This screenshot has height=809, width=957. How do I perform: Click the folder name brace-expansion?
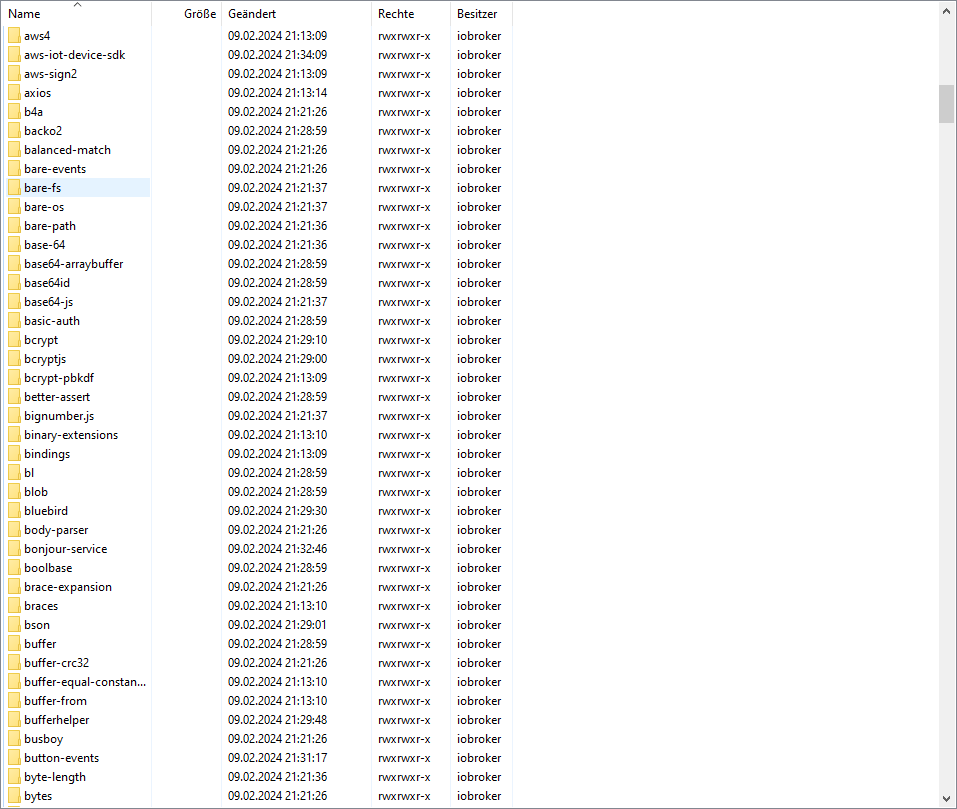[68, 587]
